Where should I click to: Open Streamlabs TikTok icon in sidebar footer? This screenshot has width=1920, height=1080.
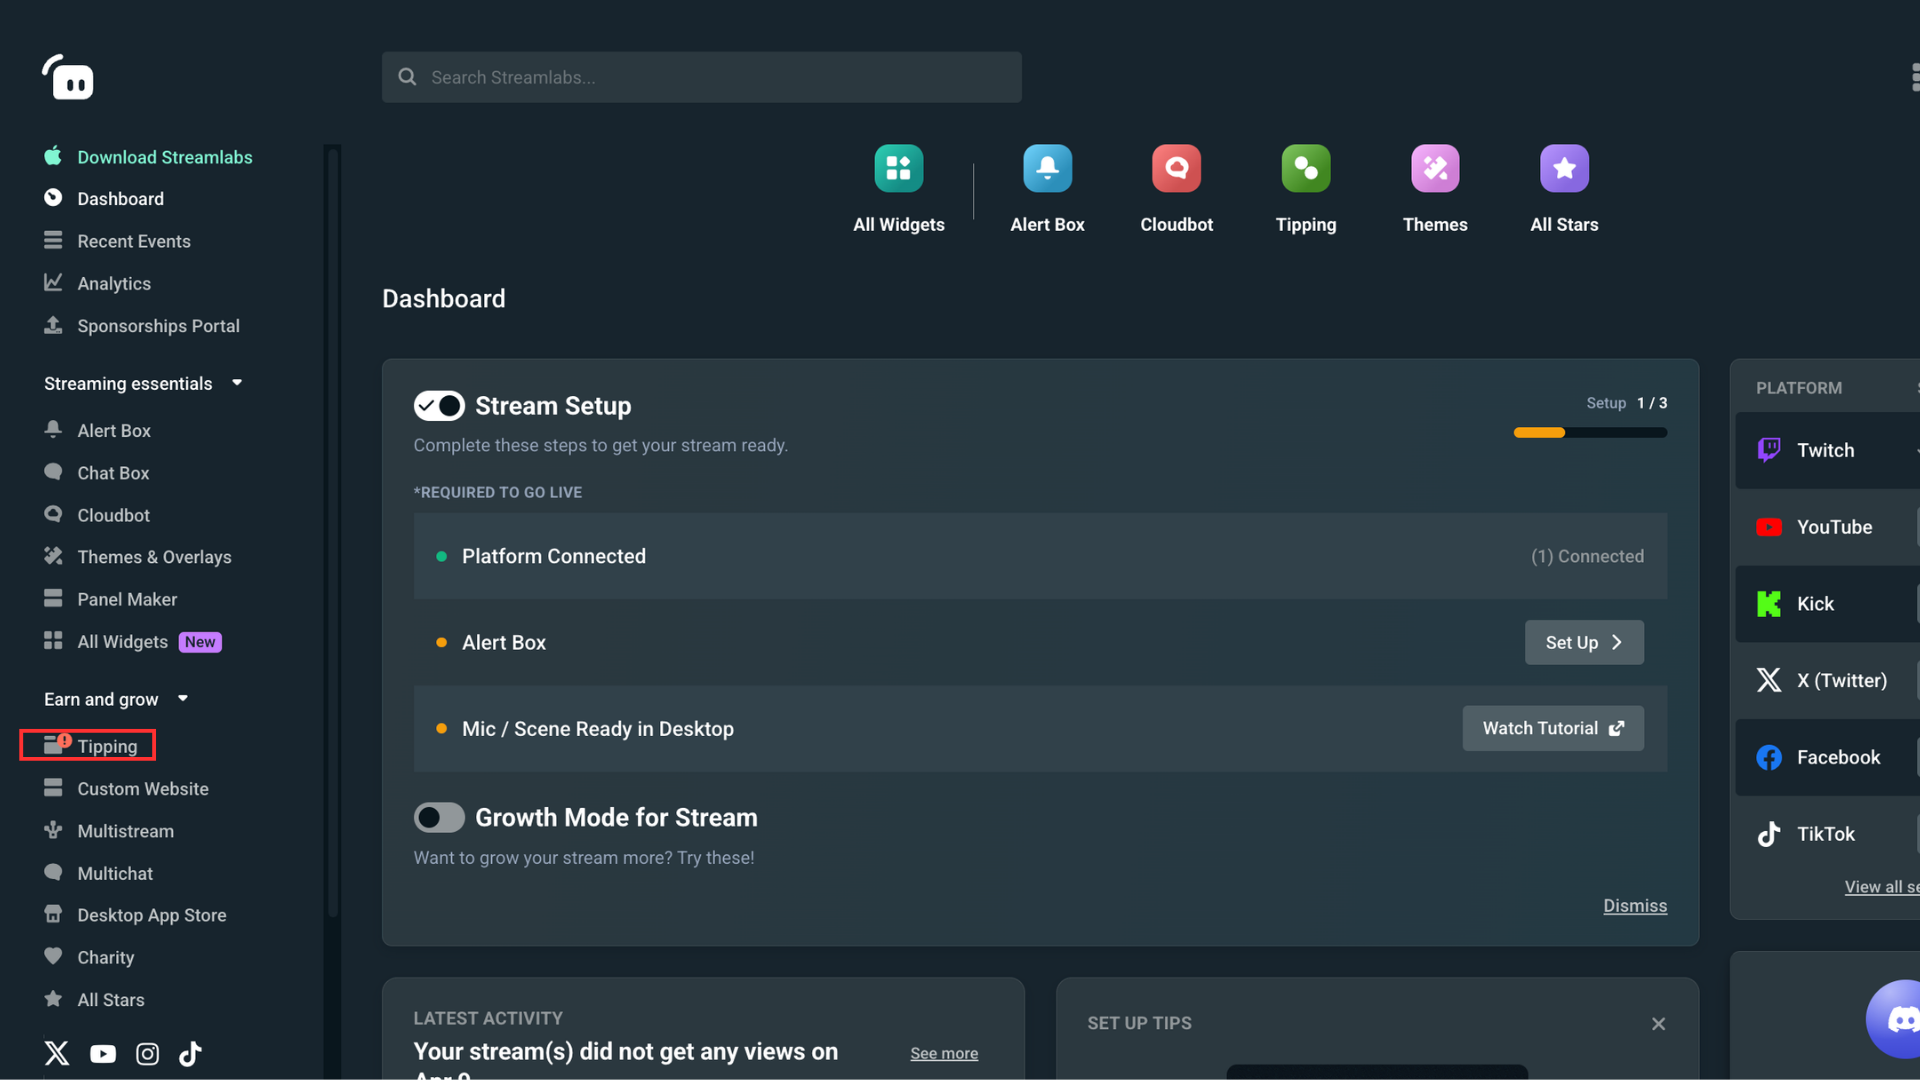190,1053
